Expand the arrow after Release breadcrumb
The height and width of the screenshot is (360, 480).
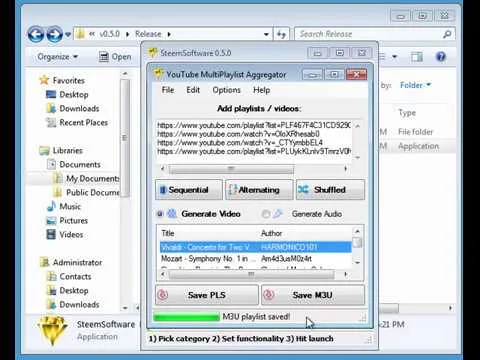169,34
